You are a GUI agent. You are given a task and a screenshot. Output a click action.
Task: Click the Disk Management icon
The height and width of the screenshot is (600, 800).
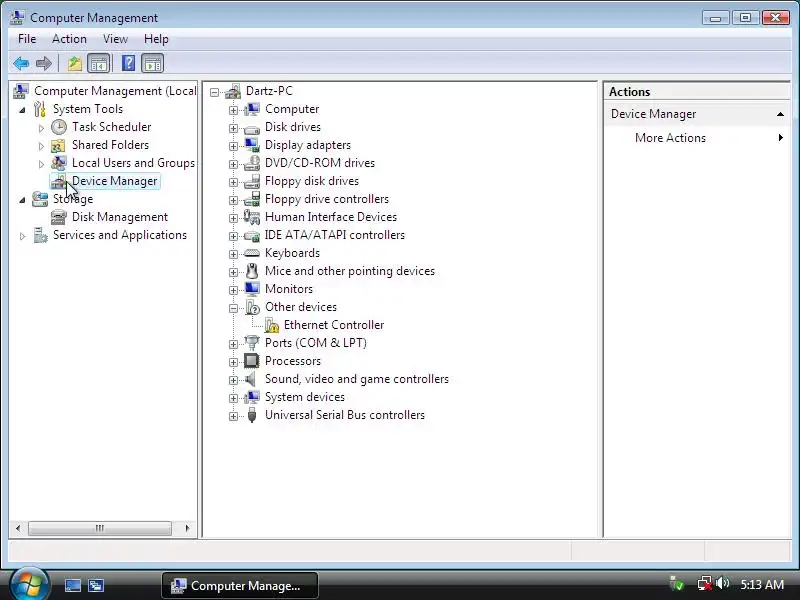[59, 217]
